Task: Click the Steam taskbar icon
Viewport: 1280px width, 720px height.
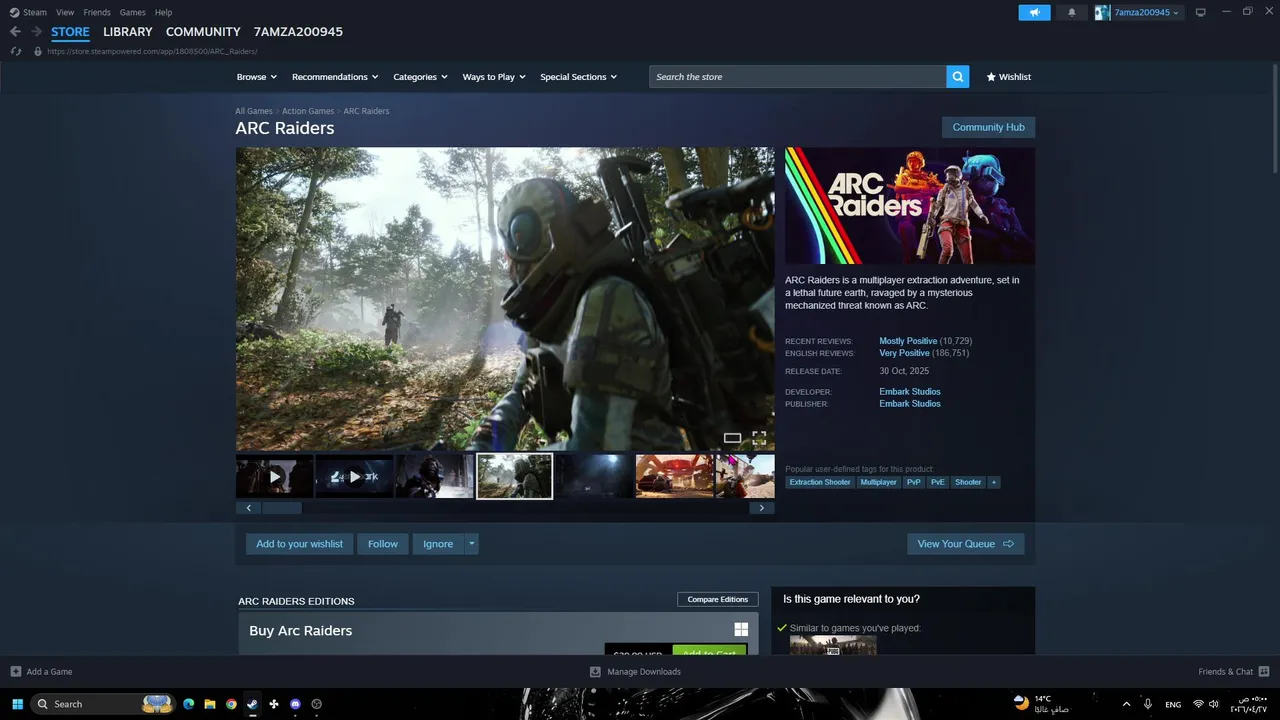Action: coord(252,704)
